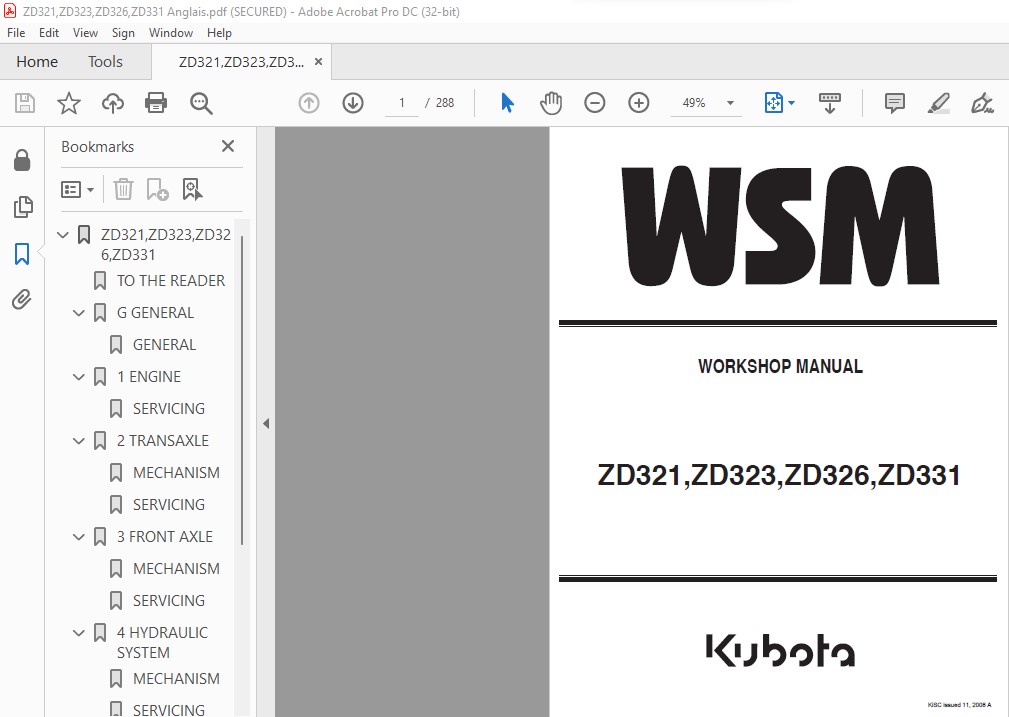This screenshot has height=717, width=1009.
Task: Open SERVICING bookmark under 1 ENGINE
Action: 169,409
